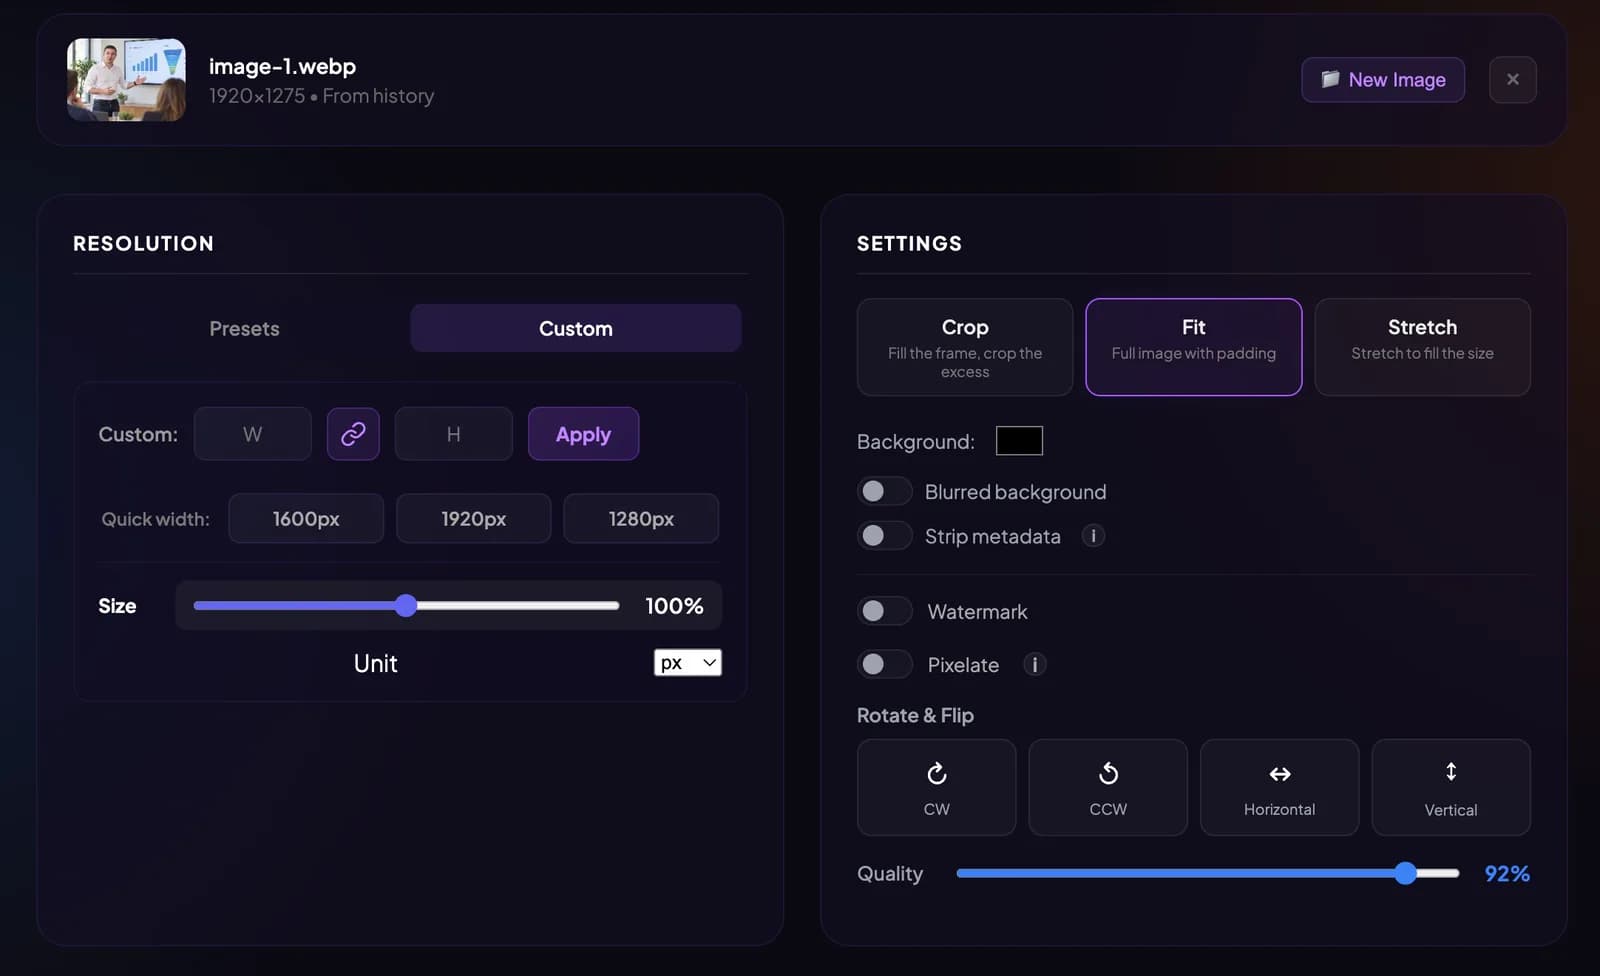Flip image using Horizontal button
Image resolution: width=1600 pixels, height=976 pixels.
[1279, 787]
